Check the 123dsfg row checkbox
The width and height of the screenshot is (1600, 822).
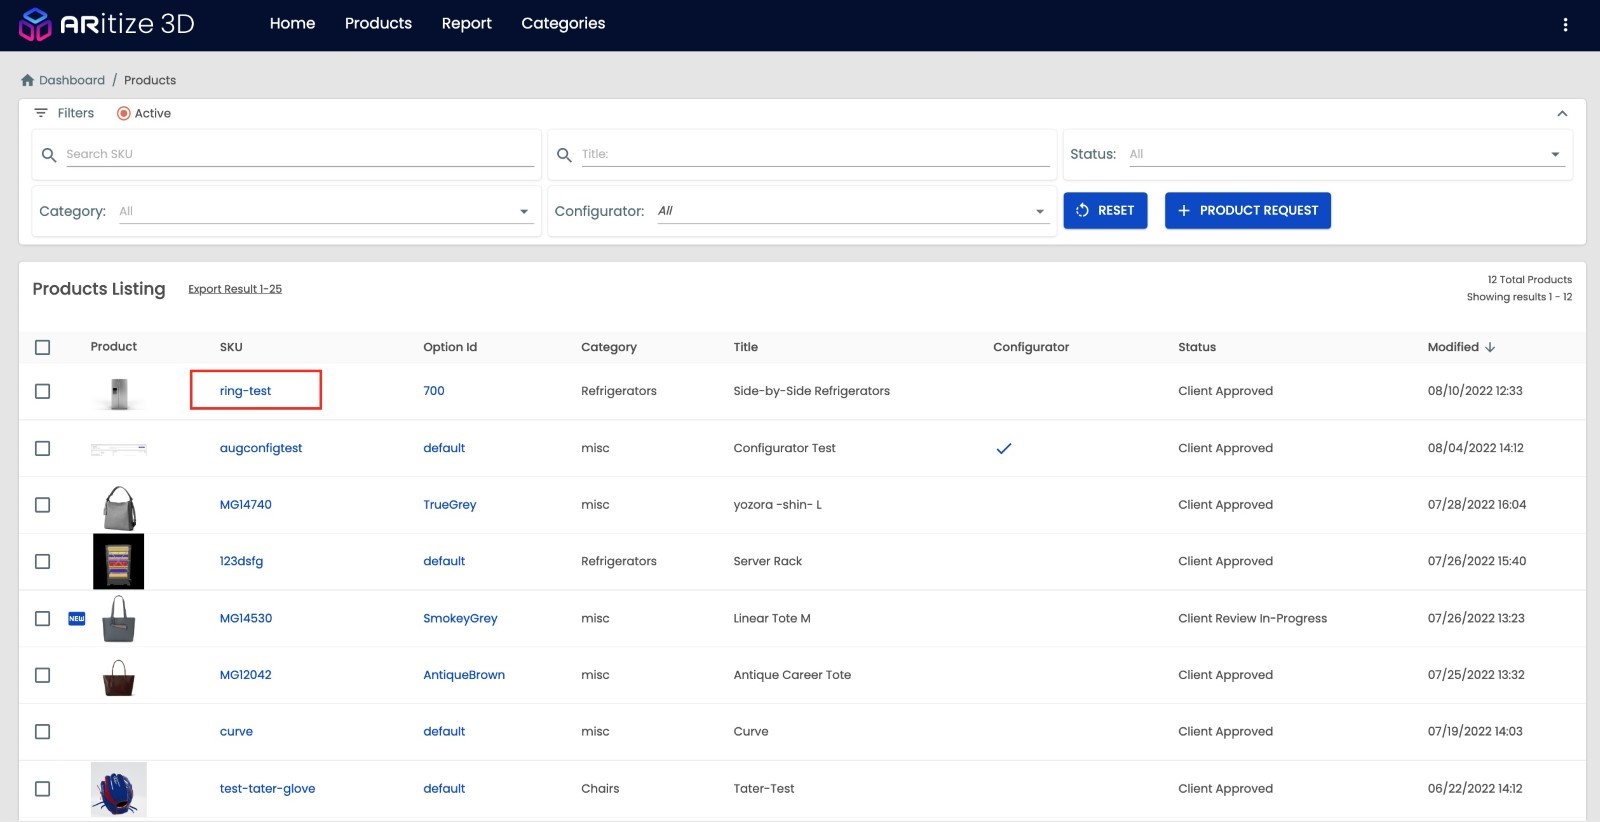point(42,561)
